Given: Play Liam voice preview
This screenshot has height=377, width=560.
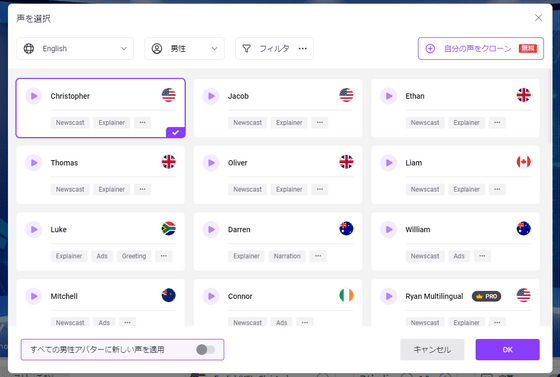Looking at the screenshot, I should point(389,163).
